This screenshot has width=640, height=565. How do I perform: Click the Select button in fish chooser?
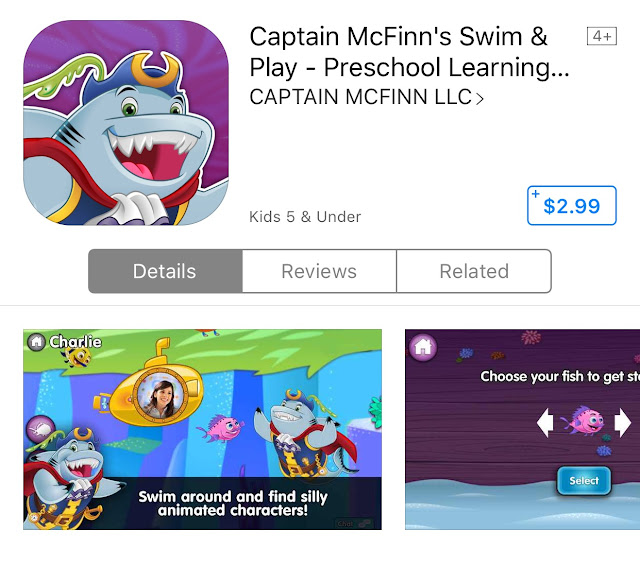pyautogui.click(x=584, y=480)
